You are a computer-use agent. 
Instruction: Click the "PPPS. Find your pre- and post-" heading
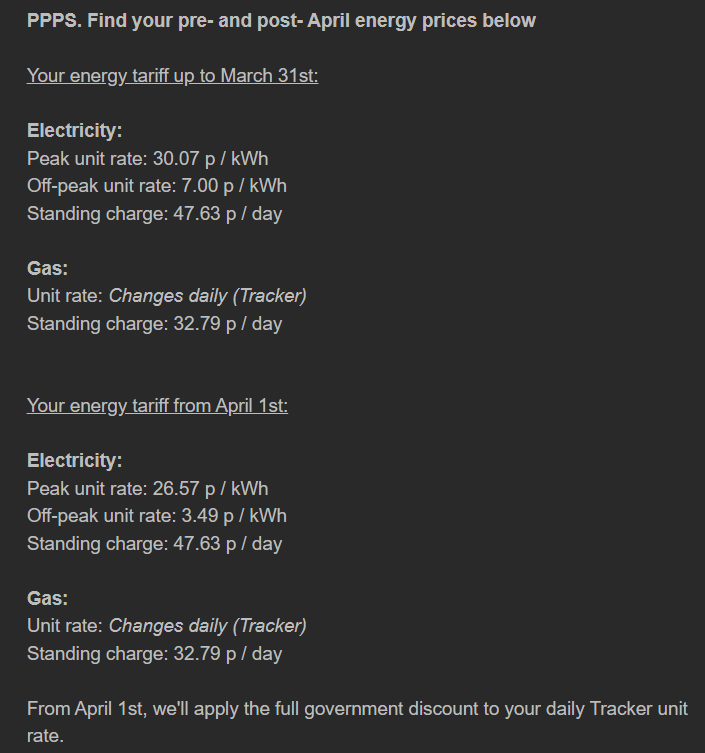281,20
